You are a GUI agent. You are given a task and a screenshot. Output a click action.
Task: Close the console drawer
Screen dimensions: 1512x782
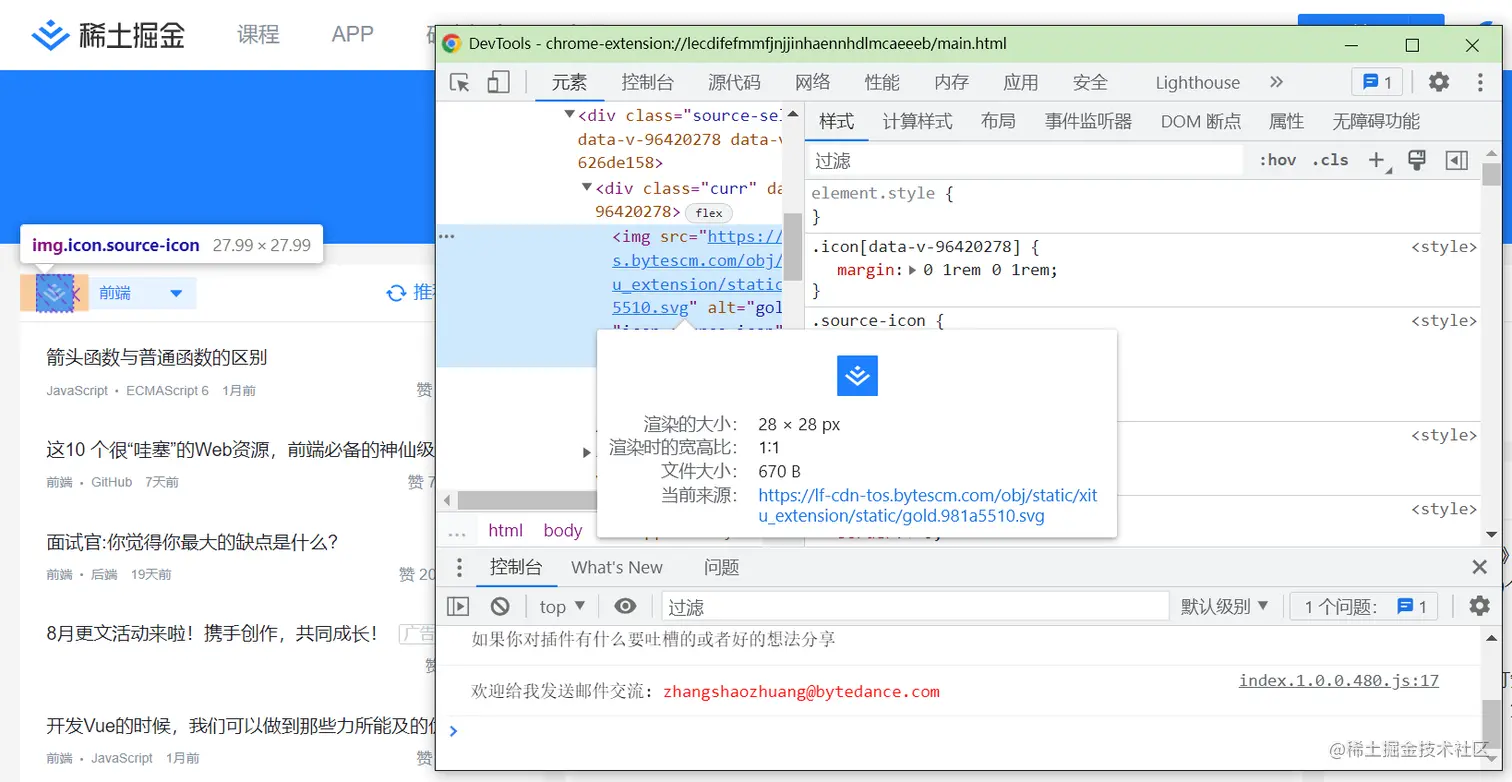pyautogui.click(x=1480, y=567)
